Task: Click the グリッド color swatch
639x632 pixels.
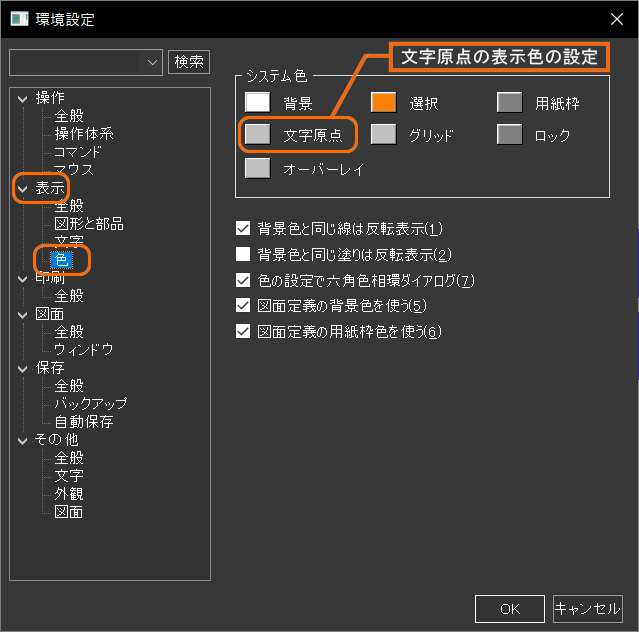Action: tap(384, 134)
